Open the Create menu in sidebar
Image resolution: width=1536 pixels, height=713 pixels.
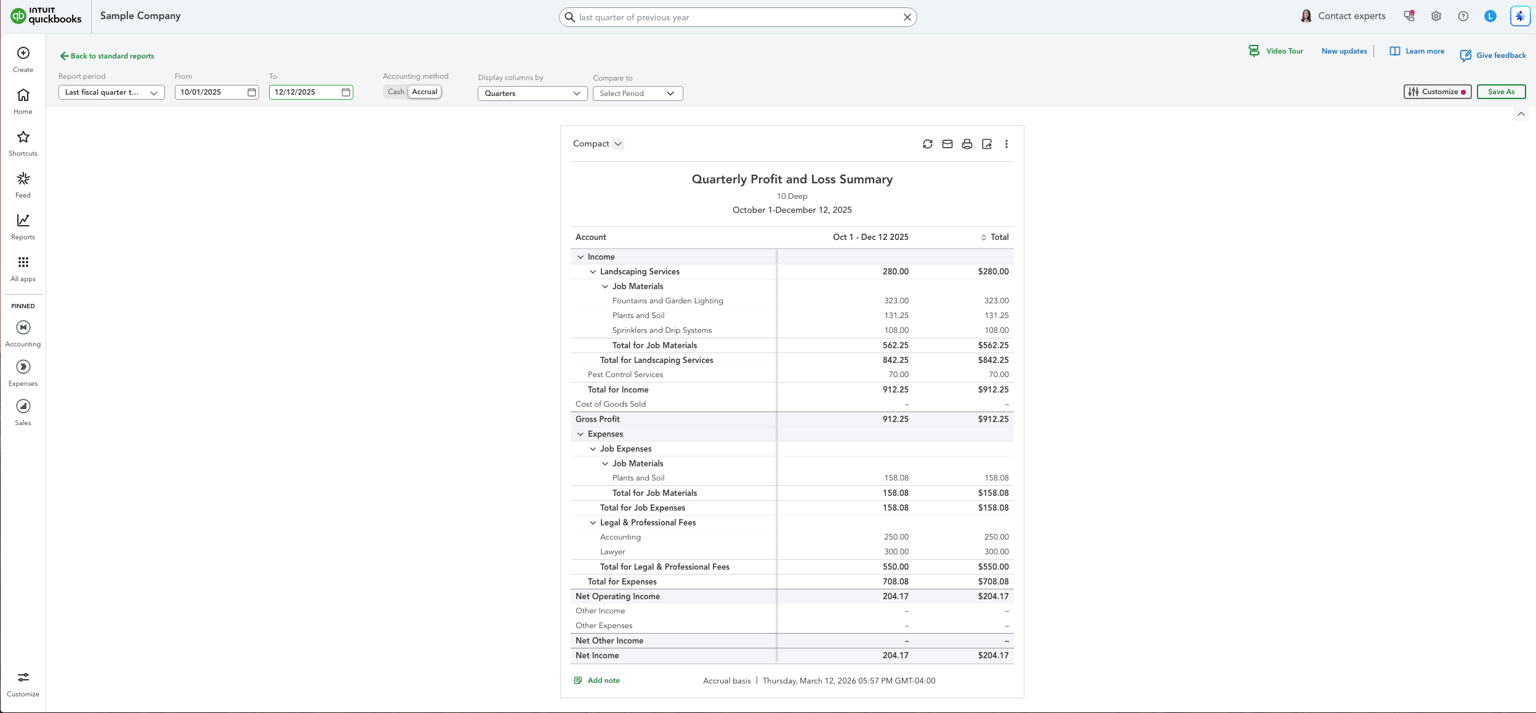pyautogui.click(x=23, y=59)
